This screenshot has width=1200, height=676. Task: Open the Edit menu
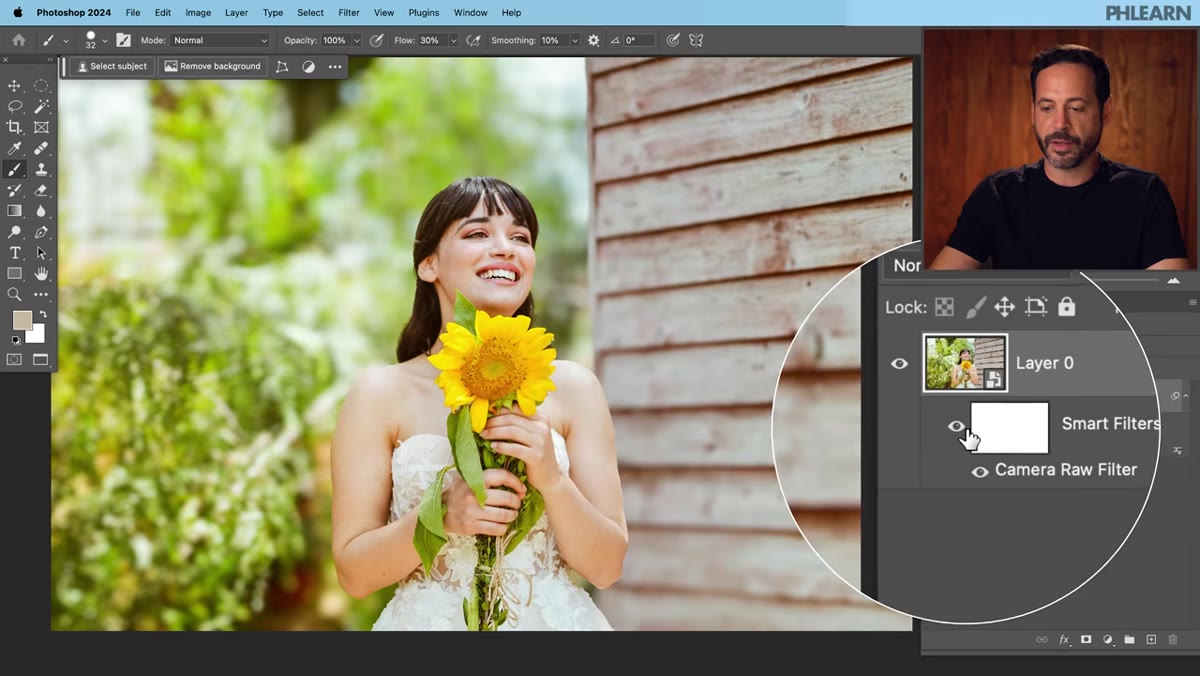coord(163,12)
